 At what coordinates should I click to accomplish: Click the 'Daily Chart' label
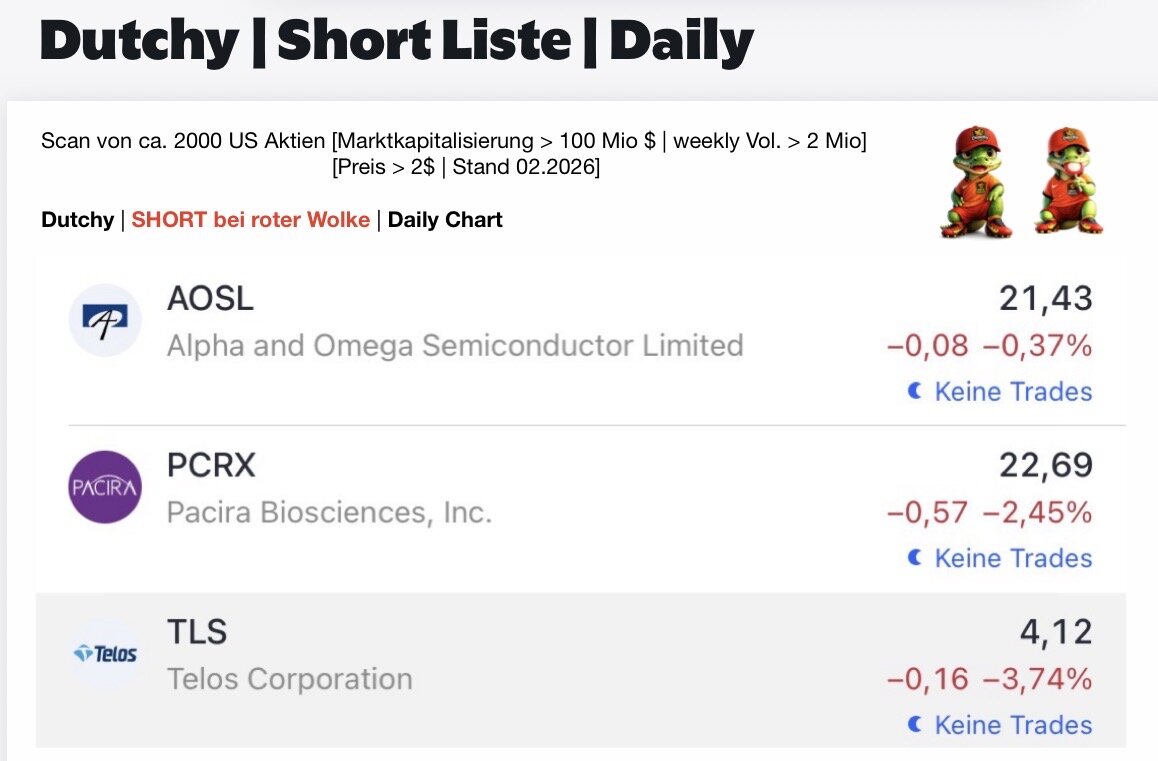[445, 220]
